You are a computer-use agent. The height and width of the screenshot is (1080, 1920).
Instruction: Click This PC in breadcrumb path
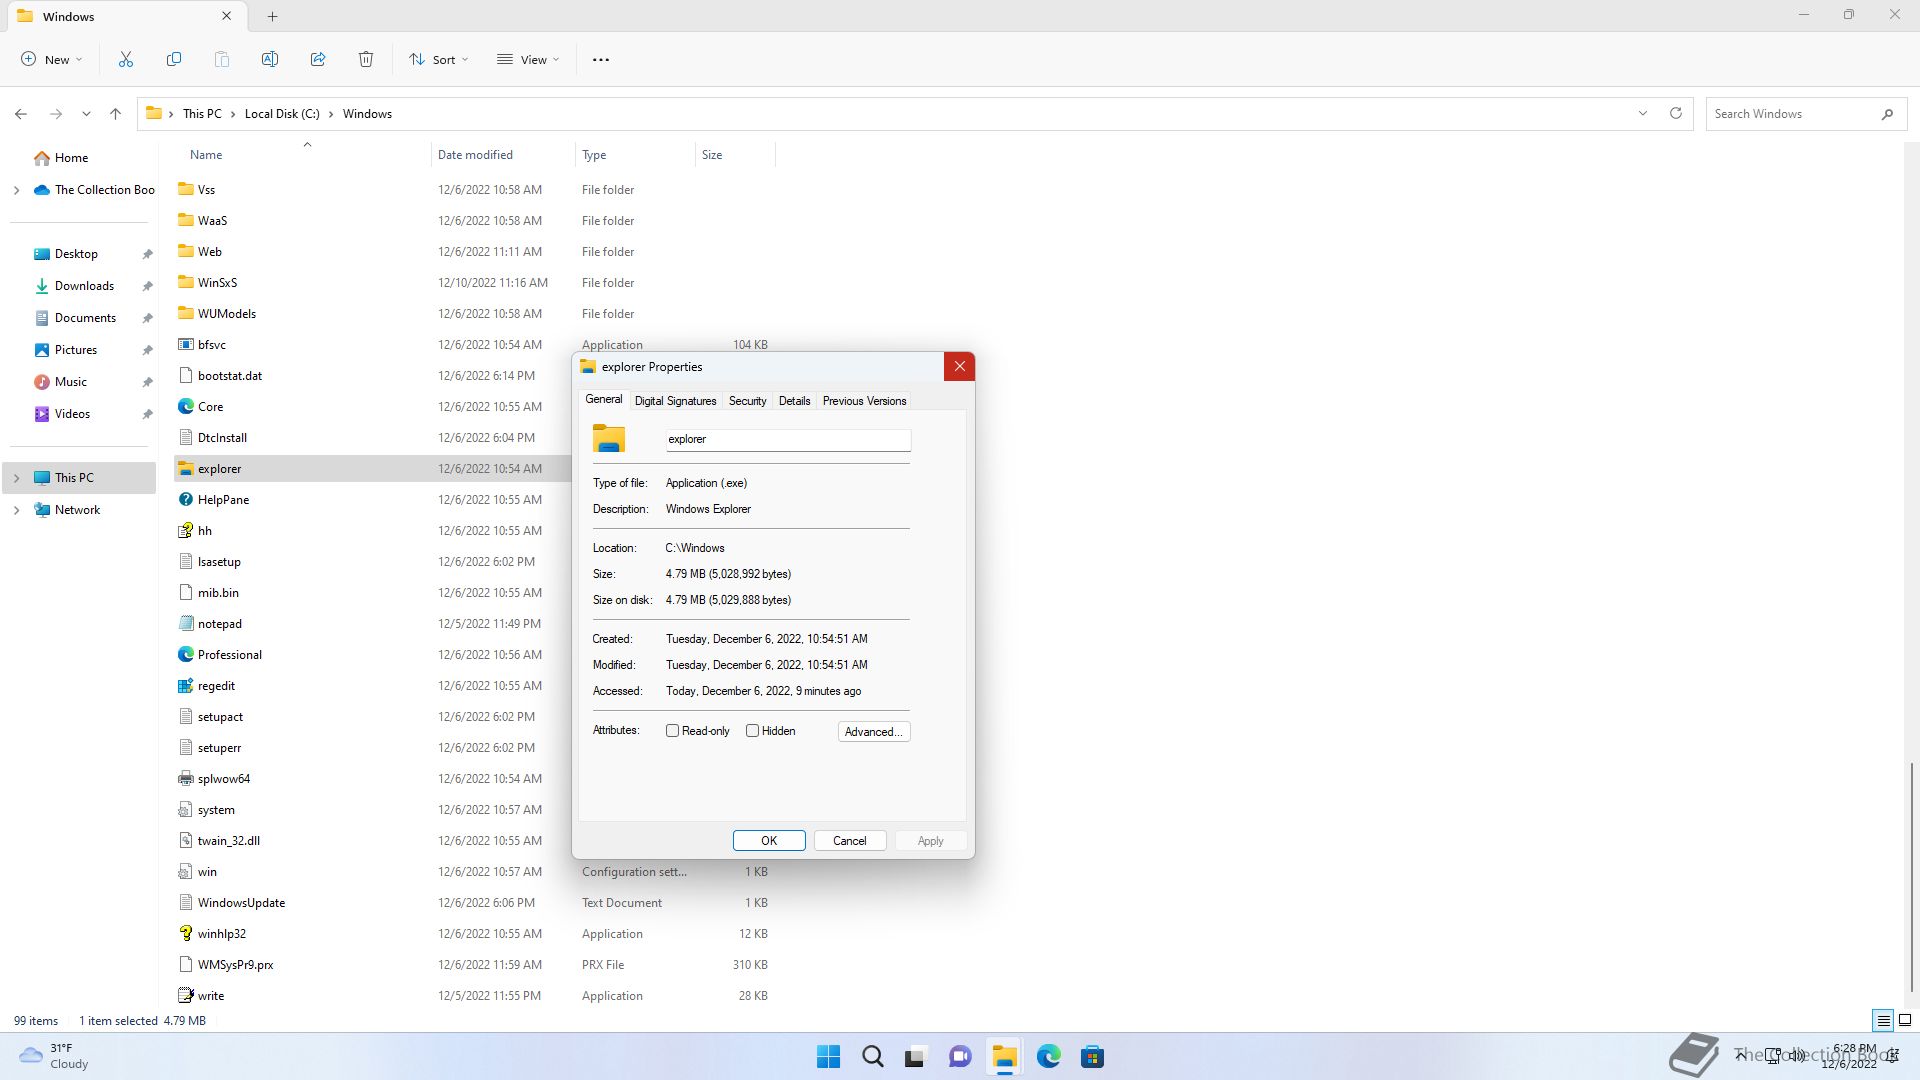(x=202, y=114)
